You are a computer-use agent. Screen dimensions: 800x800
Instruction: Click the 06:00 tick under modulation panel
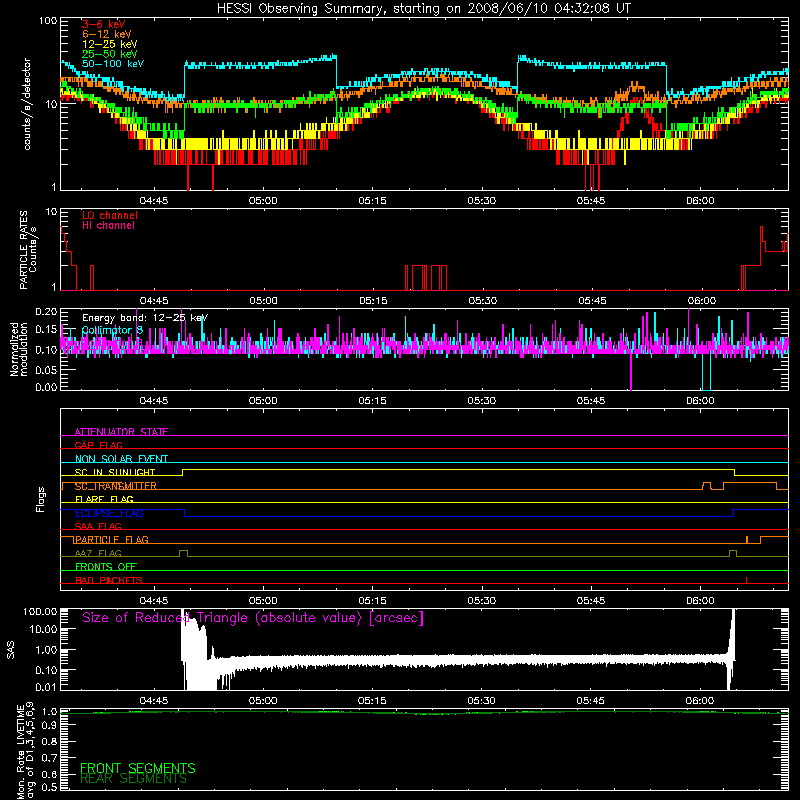[700, 401]
